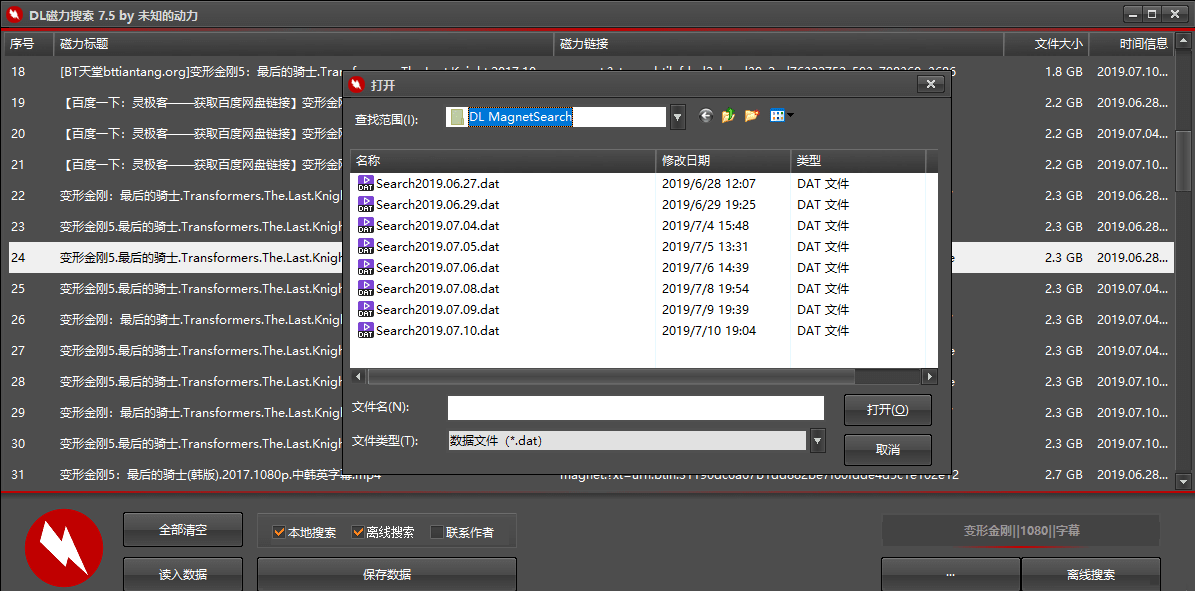The width and height of the screenshot is (1195, 591).
Task: Select file Search2019.07.09.dat
Action: [x=437, y=309]
